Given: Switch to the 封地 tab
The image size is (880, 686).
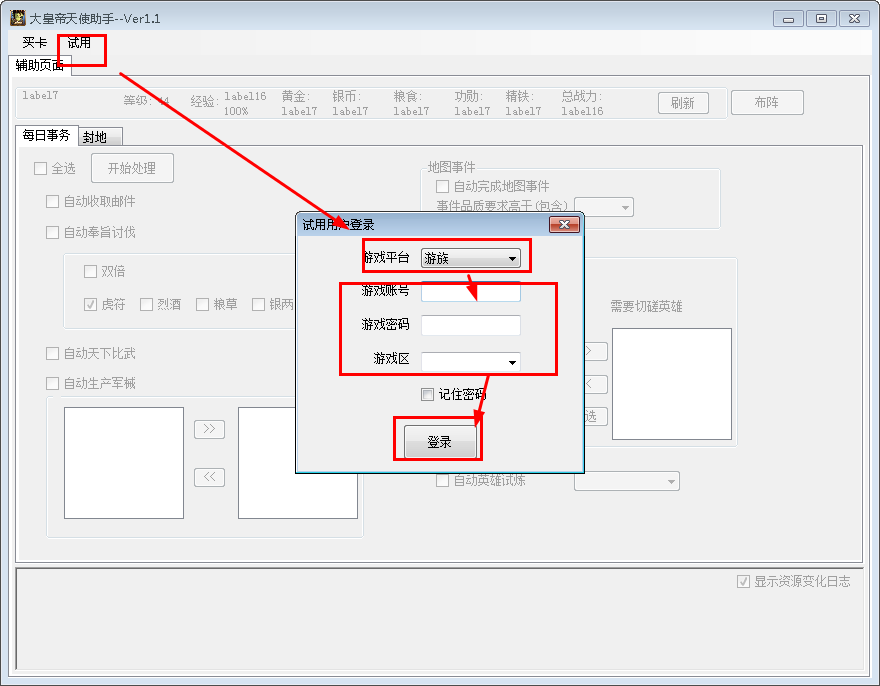Looking at the screenshot, I should 95,137.
